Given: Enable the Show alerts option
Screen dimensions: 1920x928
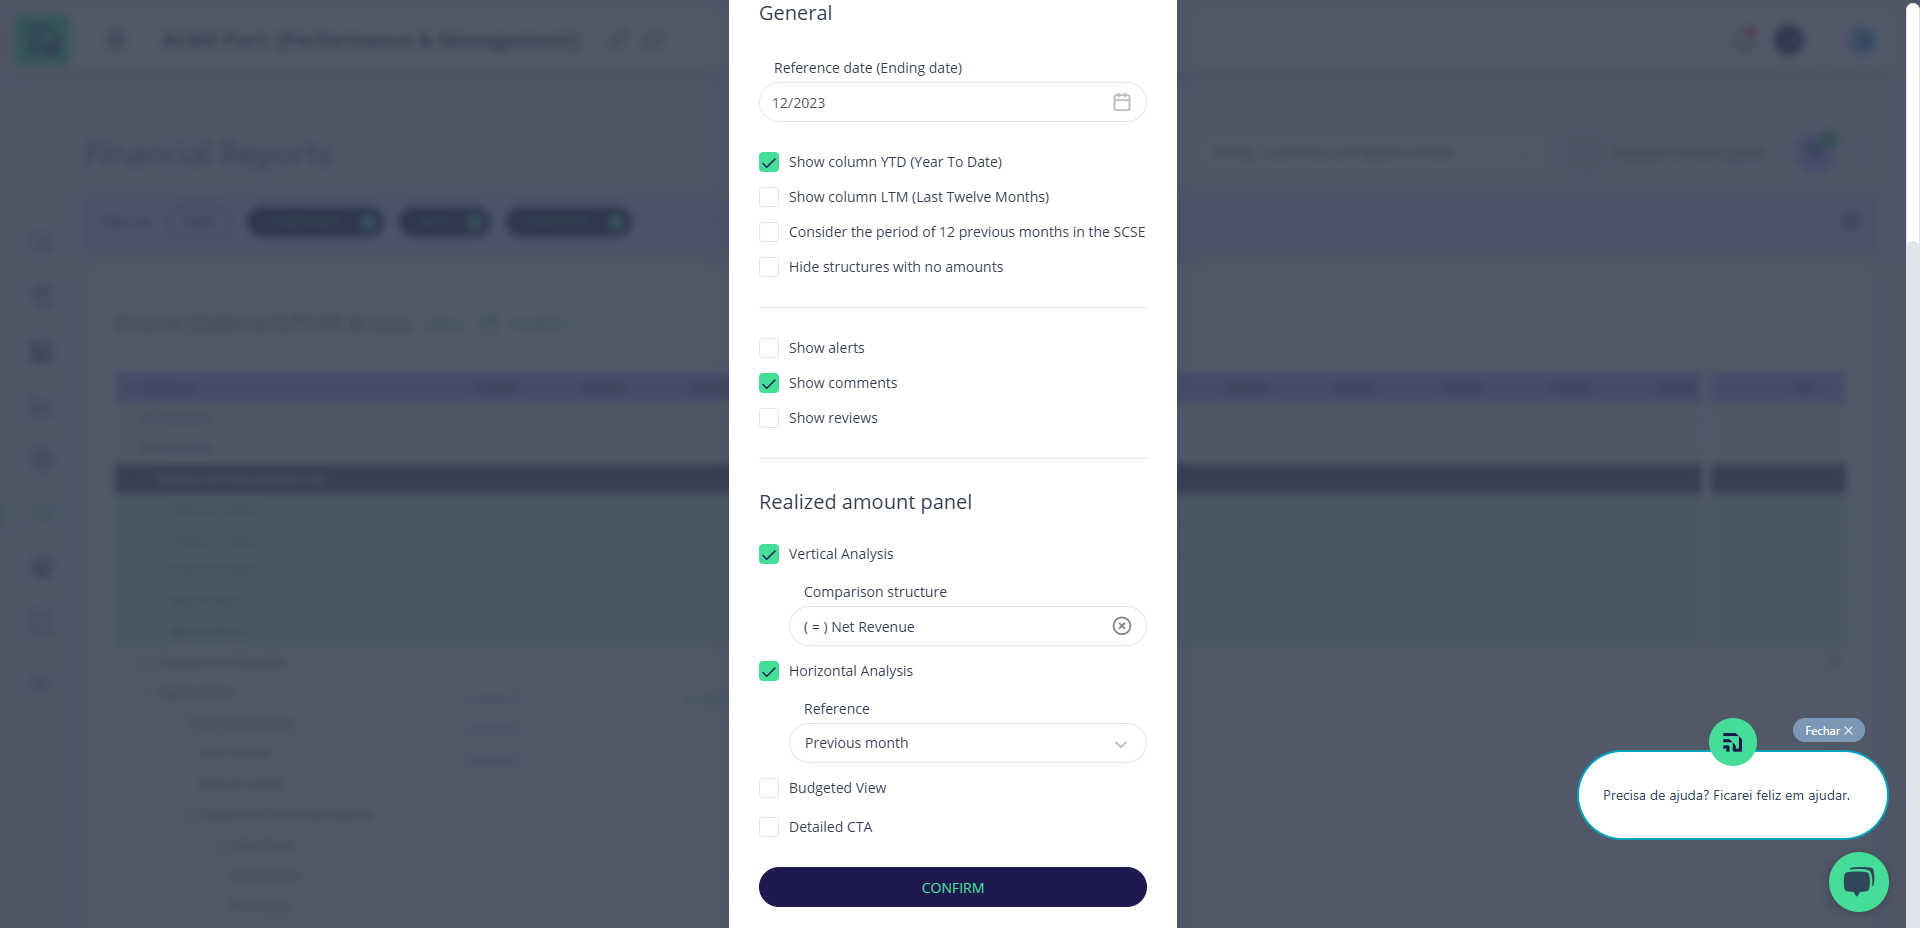Looking at the screenshot, I should point(769,348).
